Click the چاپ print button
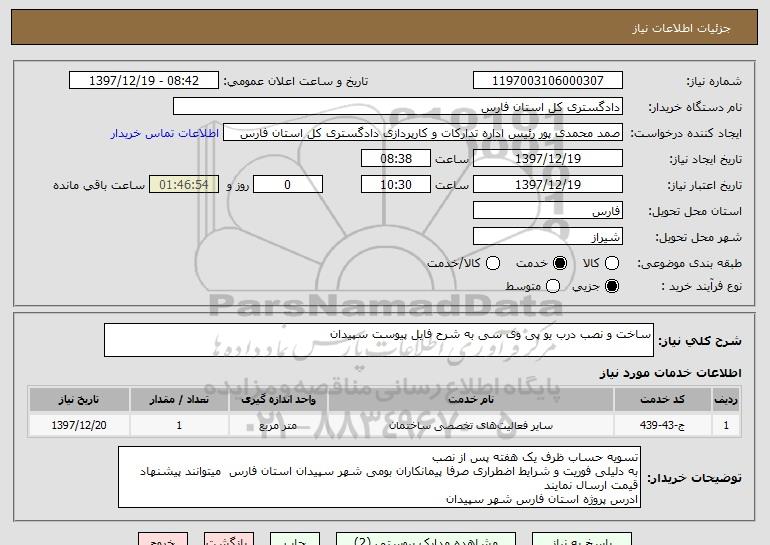The height and width of the screenshot is (545, 770). [295, 539]
